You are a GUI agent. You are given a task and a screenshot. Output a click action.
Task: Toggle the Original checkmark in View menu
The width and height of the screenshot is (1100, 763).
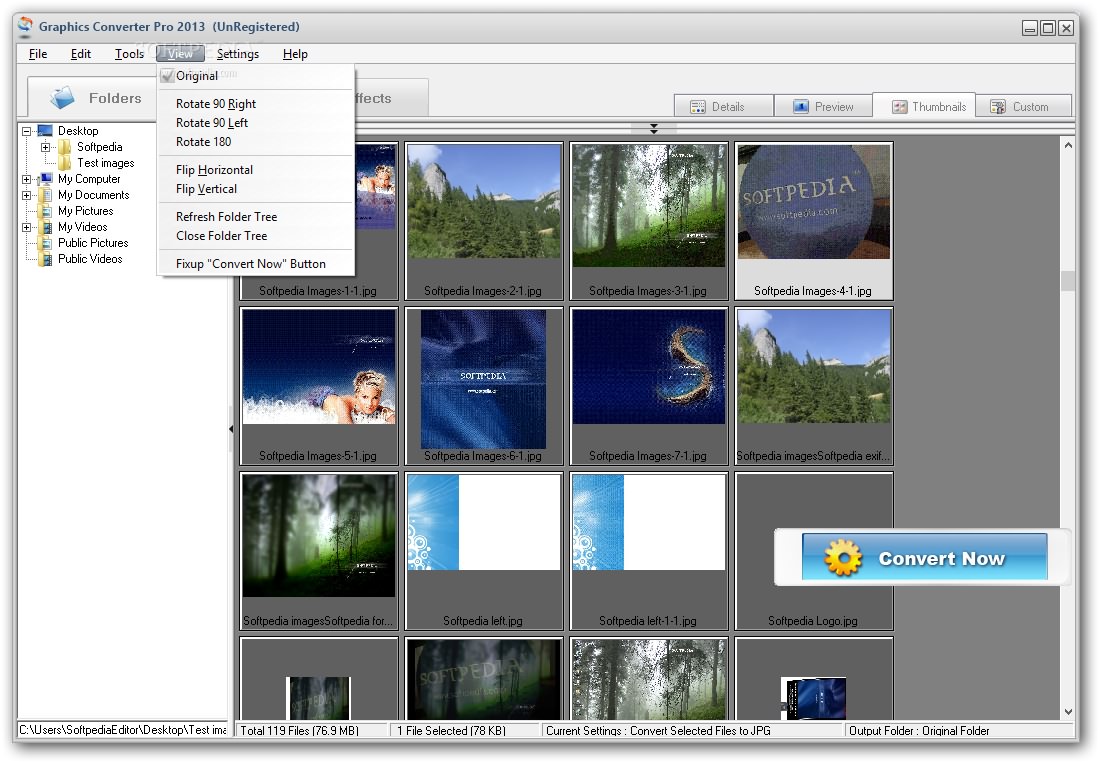pos(167,76)
